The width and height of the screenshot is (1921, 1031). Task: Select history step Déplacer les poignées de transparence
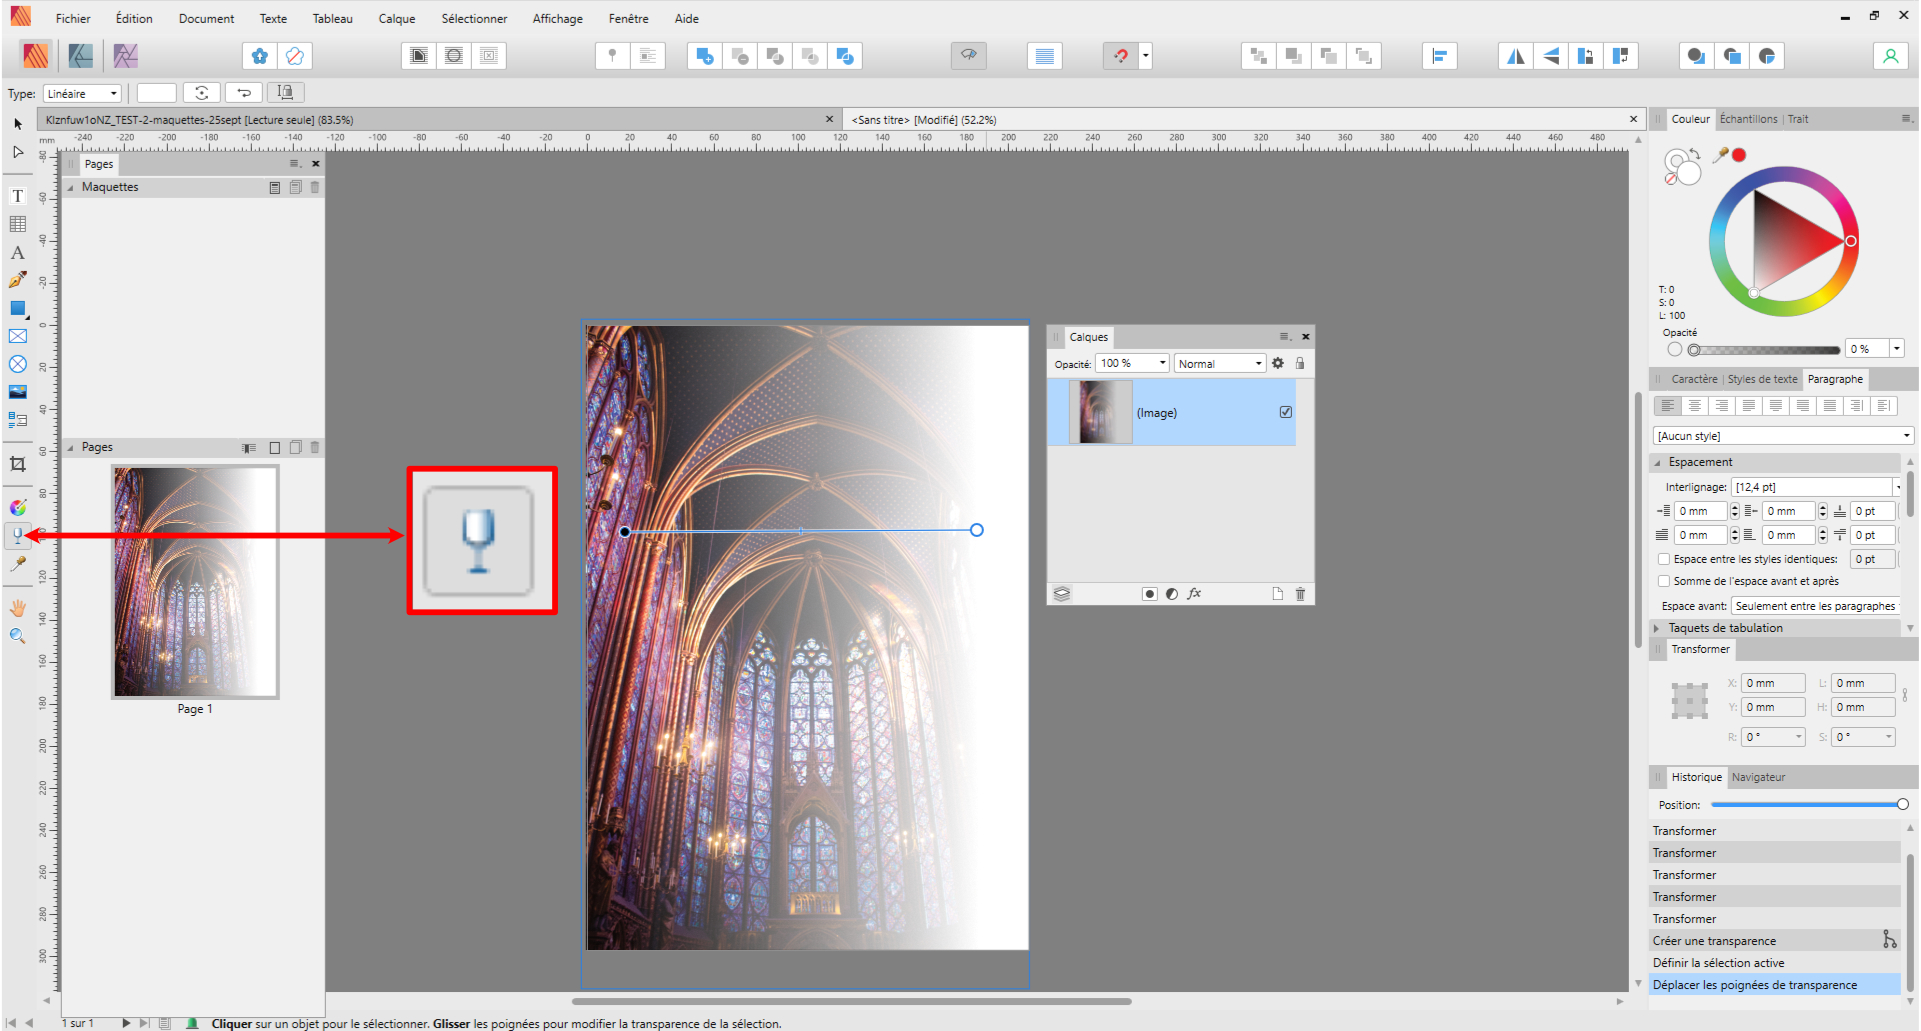1775,985
